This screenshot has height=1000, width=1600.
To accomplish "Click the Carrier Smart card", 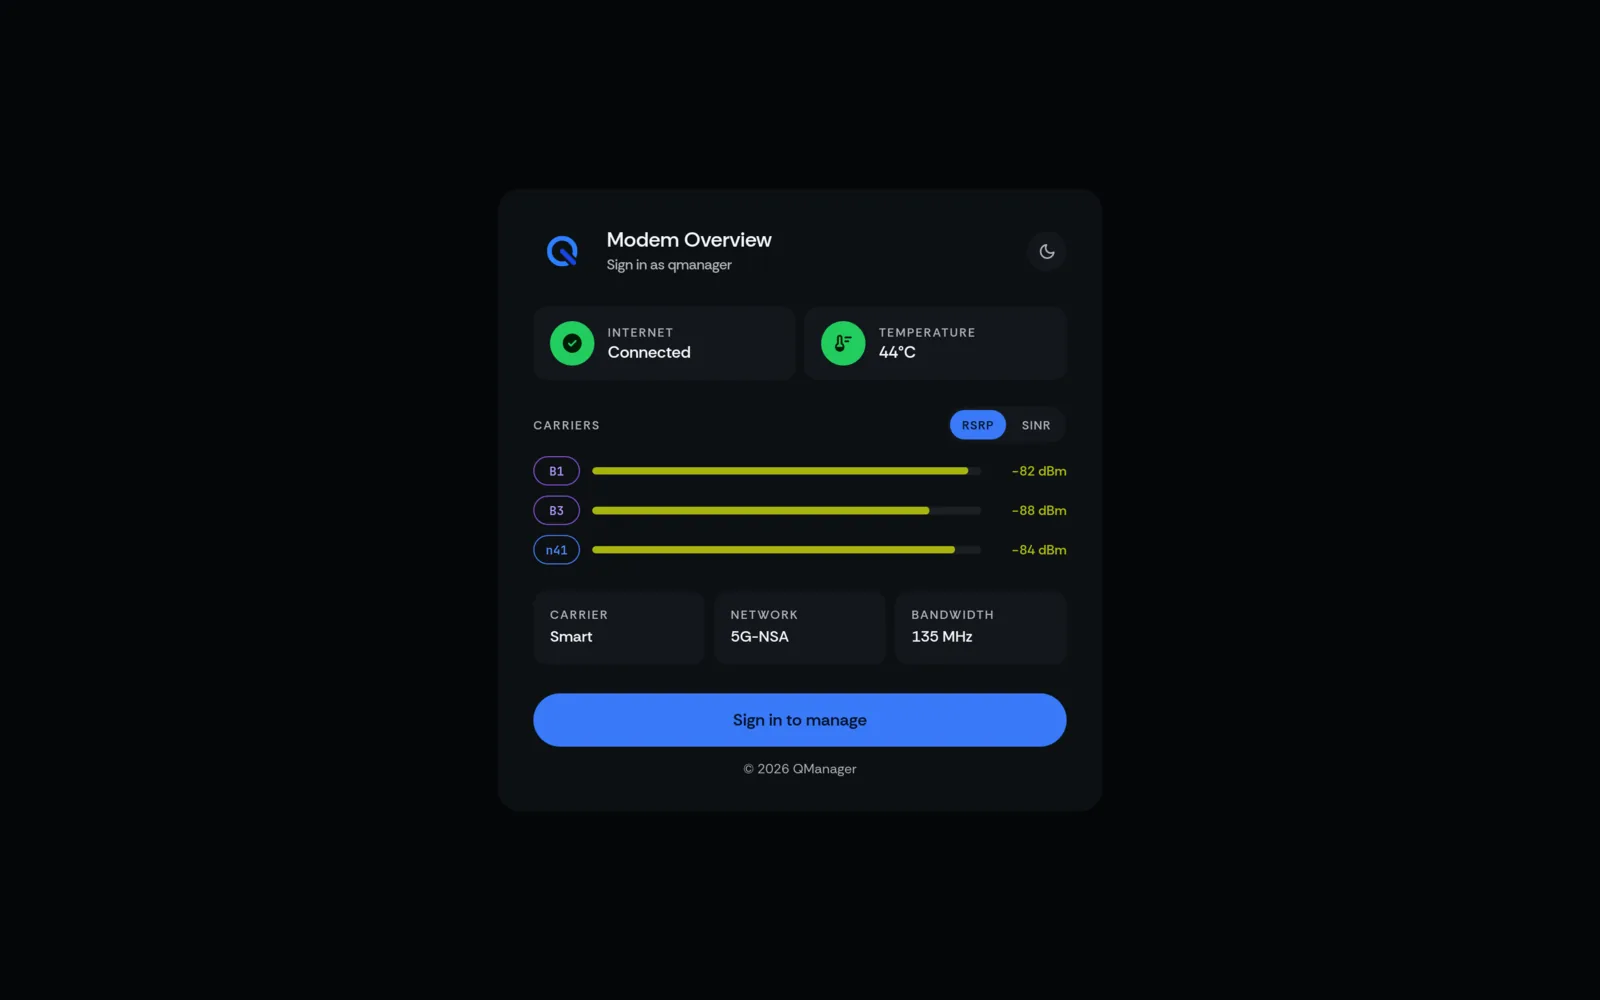I will (619, 628).
